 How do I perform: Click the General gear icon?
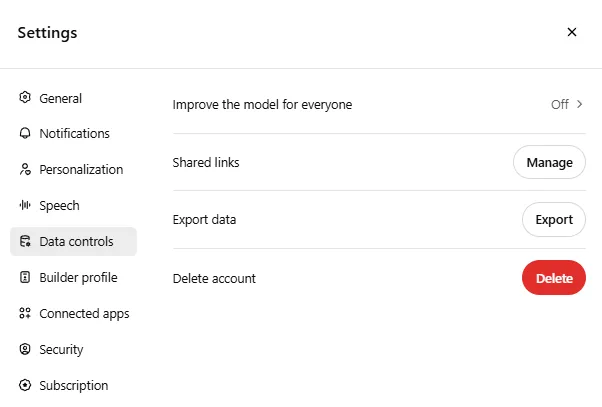(25, 98)
